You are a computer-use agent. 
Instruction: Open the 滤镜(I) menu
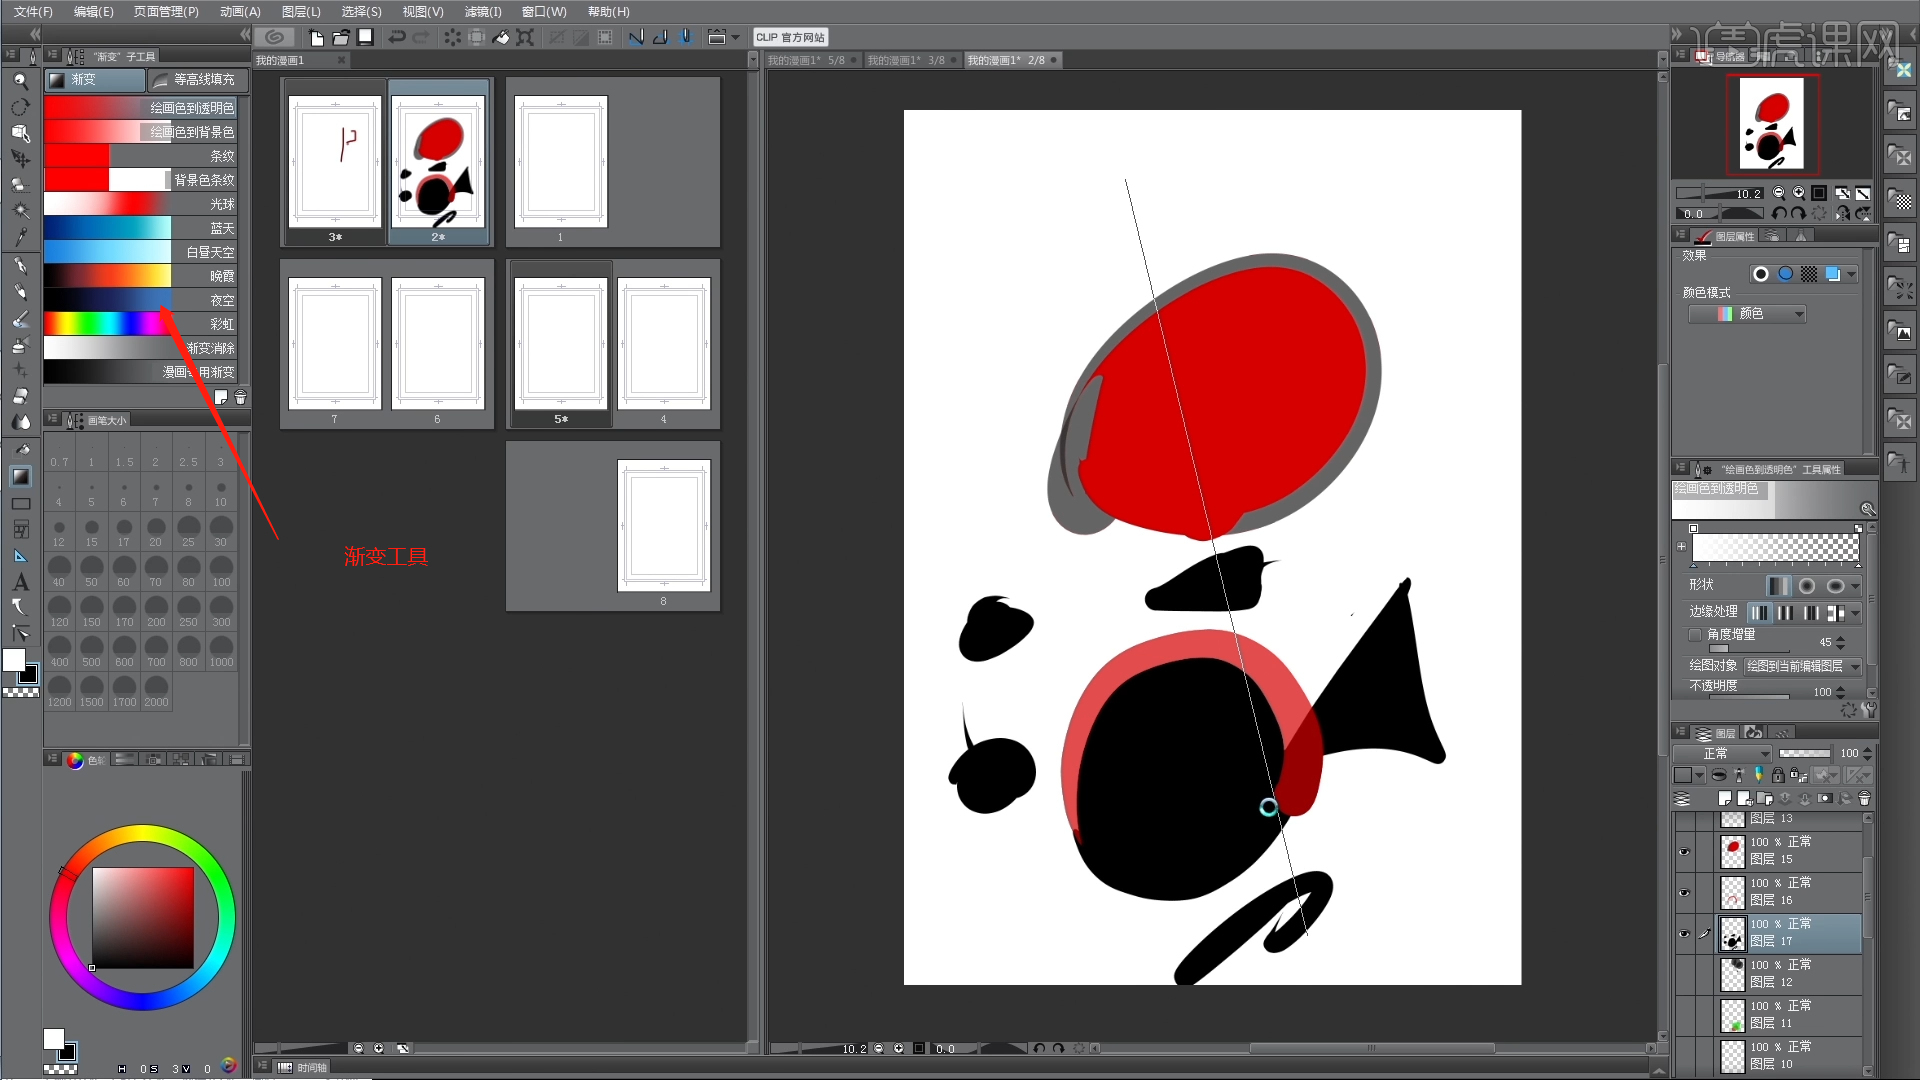coord(483,11)
